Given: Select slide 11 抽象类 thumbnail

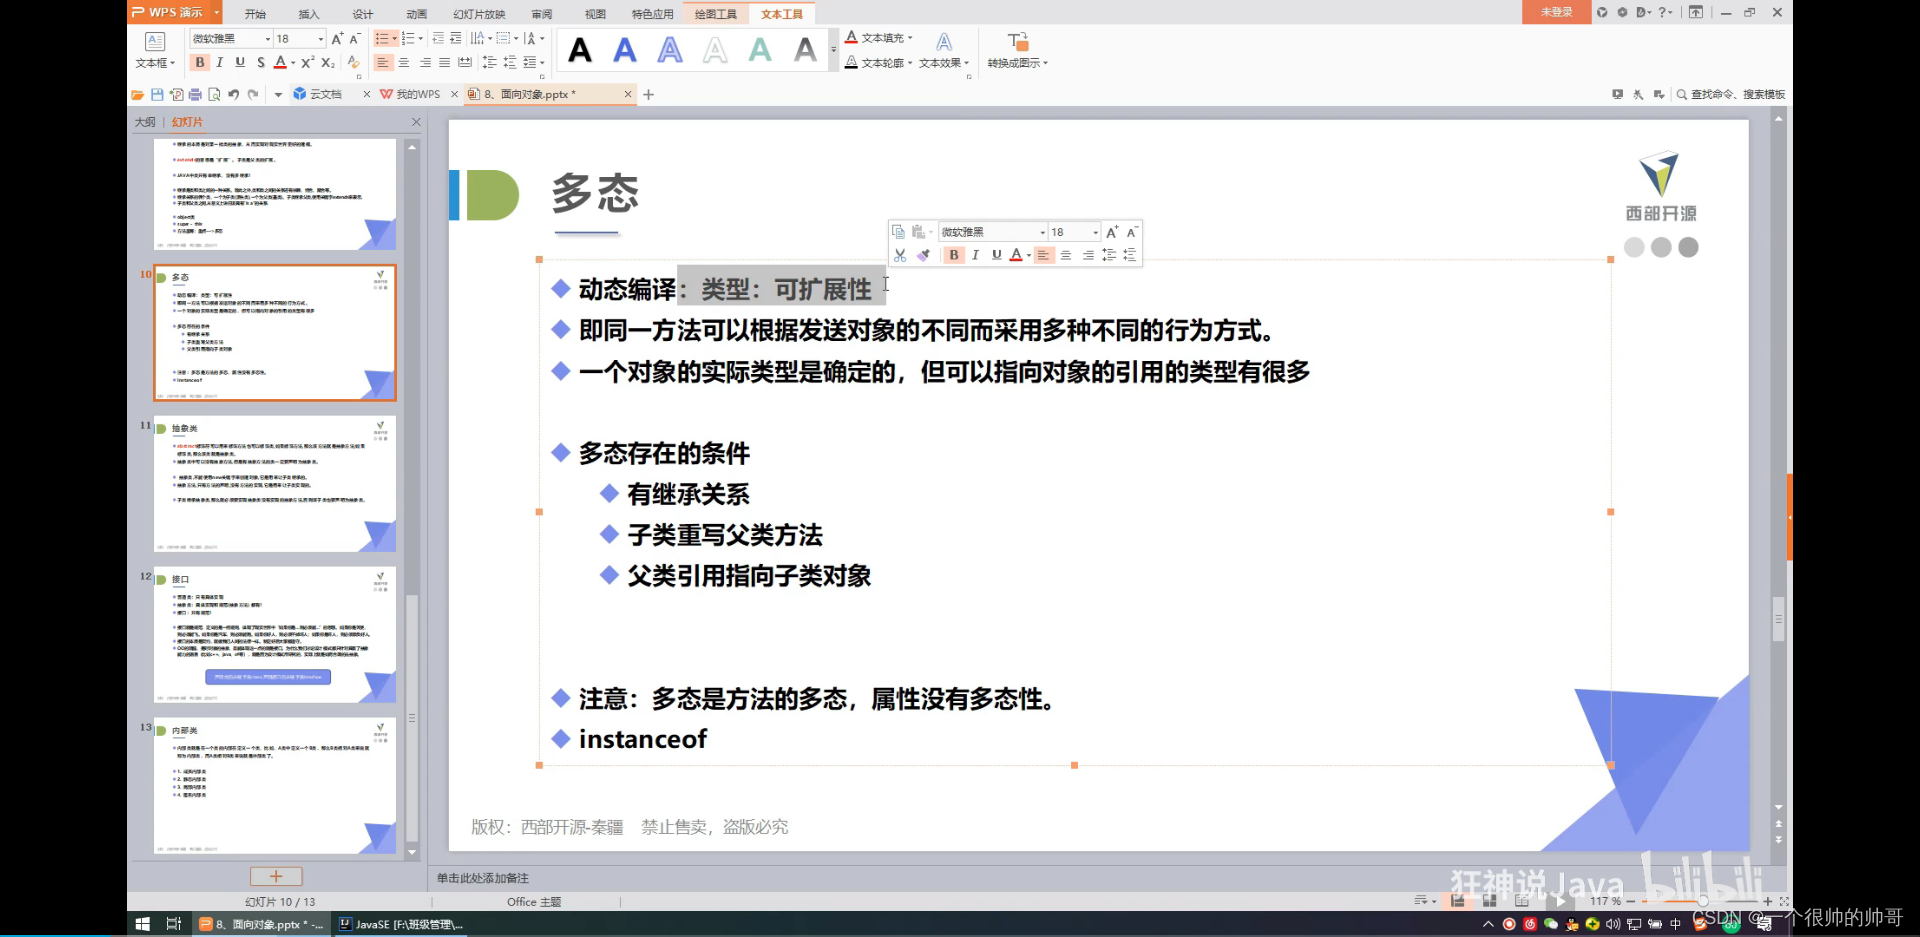Looking at the screenshot, I should point(275,484).
